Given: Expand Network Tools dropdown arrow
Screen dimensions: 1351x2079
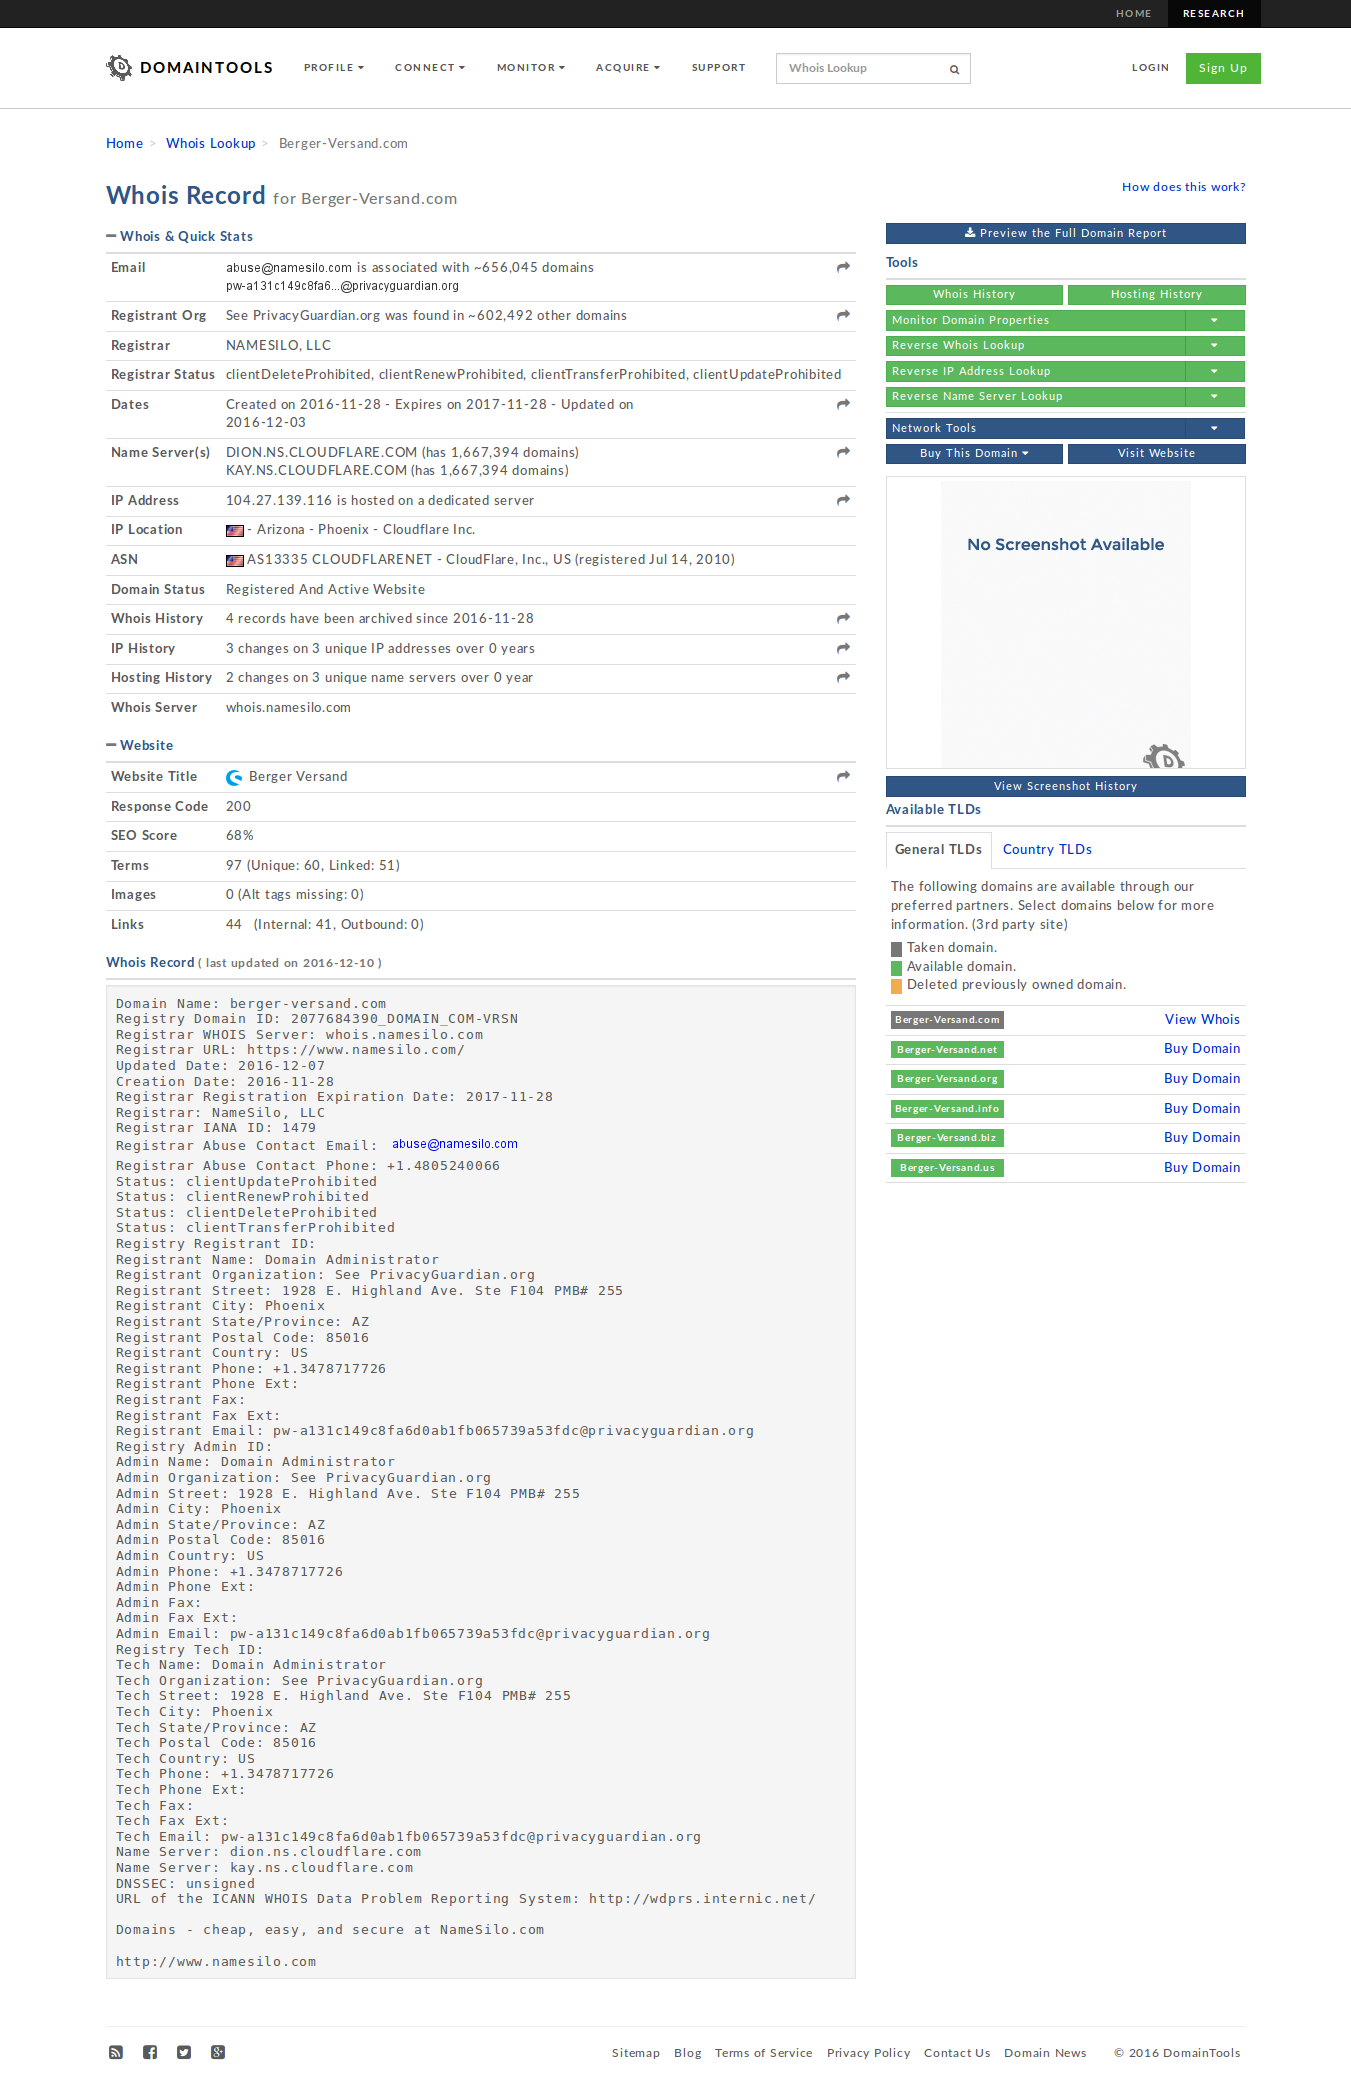Looking at the screenshot, I should pyautogui.click(x=1214, y=428).
